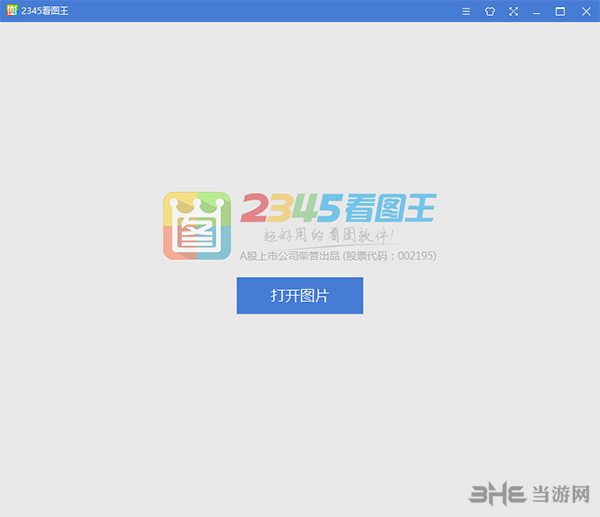
Task: Open the skin (shirt) icon
Action: (489, 11)
